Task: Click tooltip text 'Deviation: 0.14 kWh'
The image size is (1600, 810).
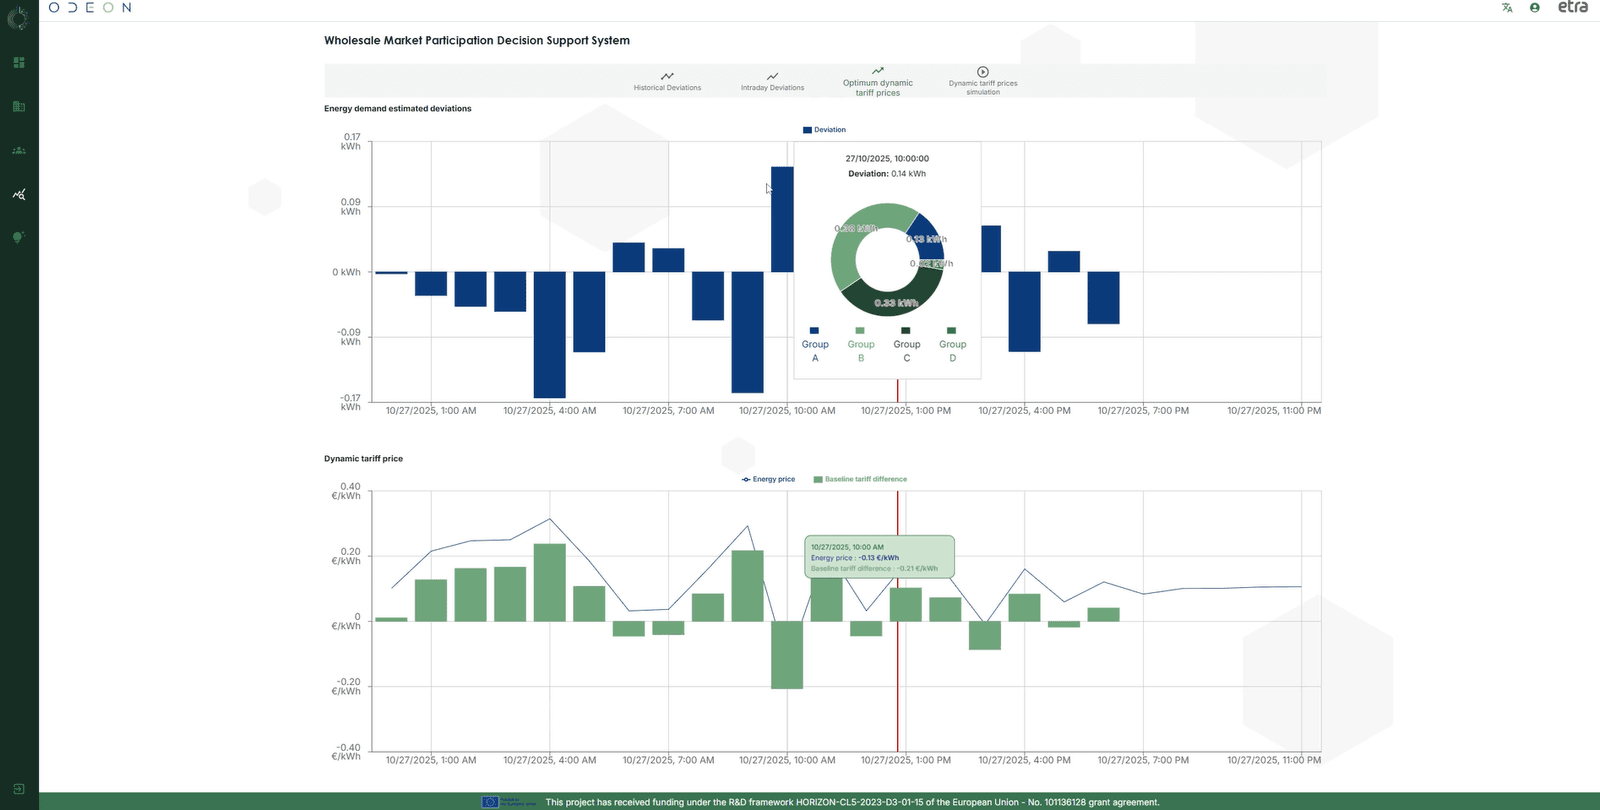Action: [x=887, y=174]
